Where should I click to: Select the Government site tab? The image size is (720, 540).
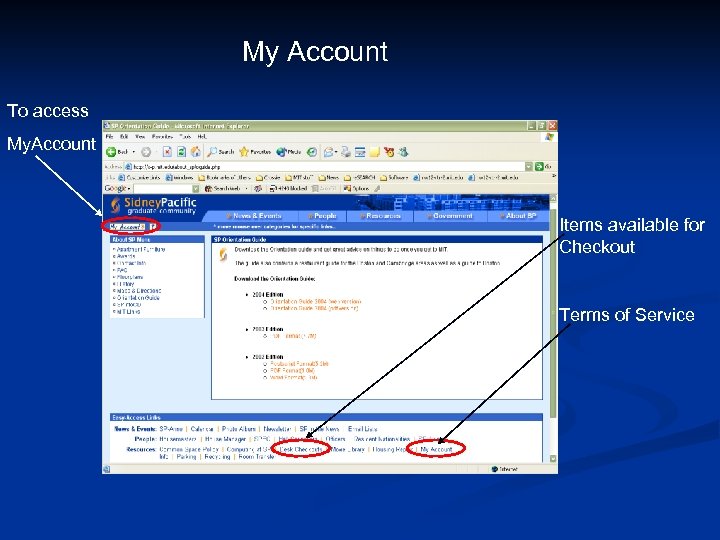point(450,216)
